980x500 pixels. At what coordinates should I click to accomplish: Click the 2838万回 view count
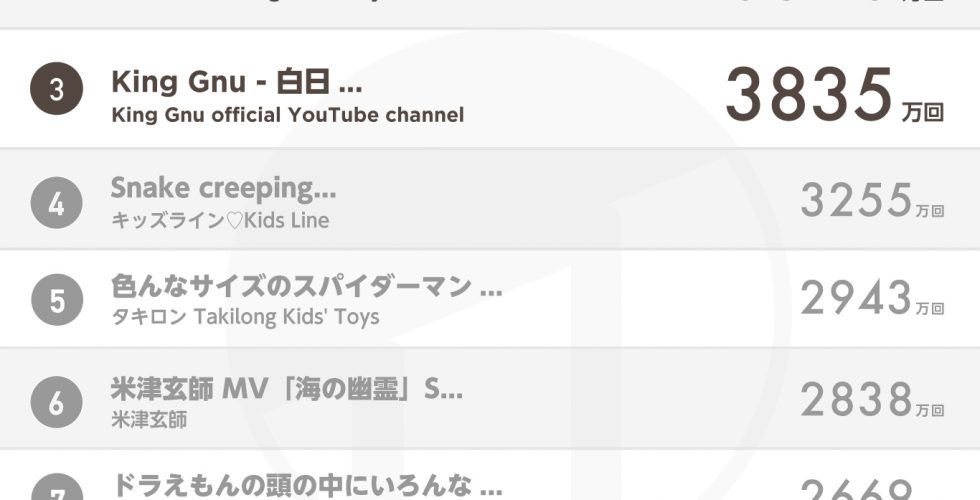pyautogui.click(x=872, y=400)
